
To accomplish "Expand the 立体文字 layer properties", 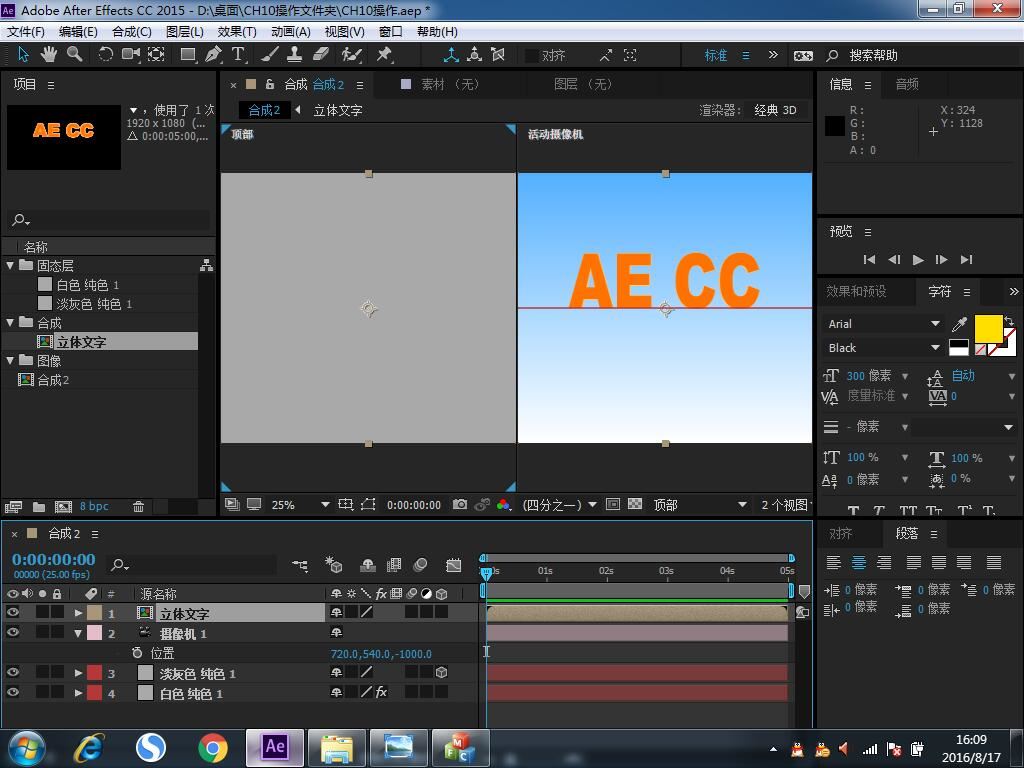I will (x=78, y=613).
